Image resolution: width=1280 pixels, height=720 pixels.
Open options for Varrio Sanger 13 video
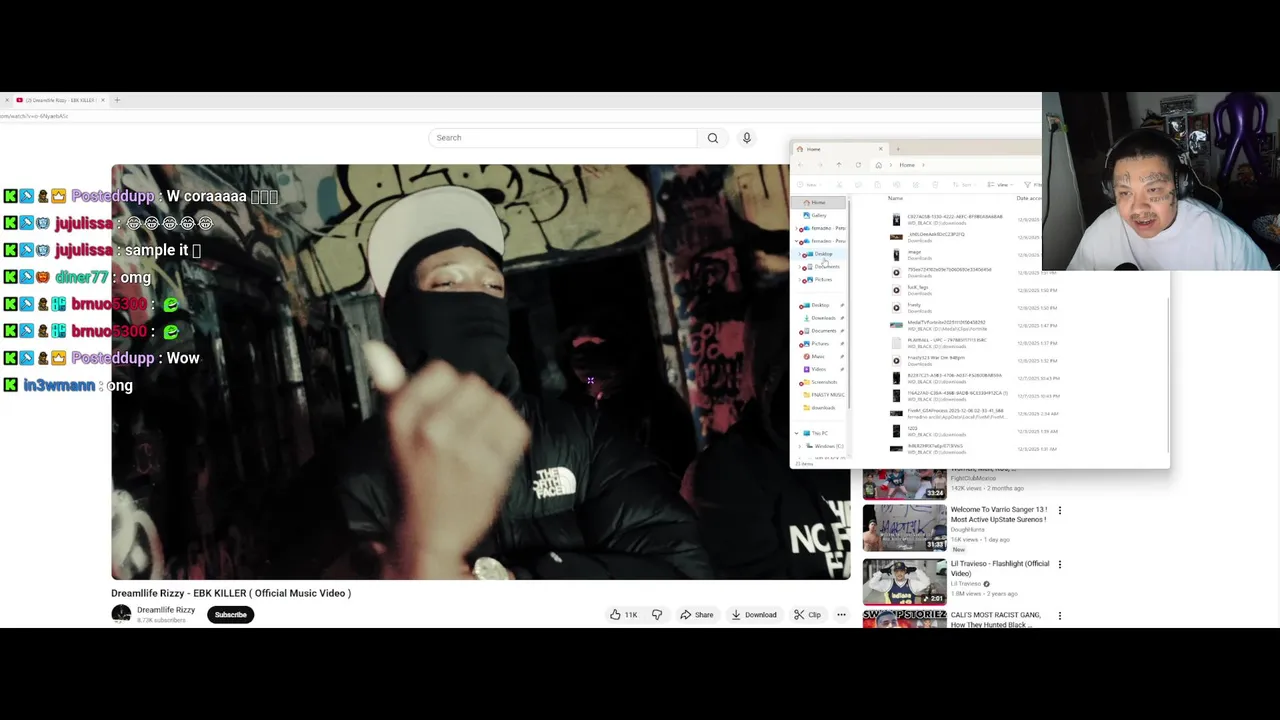(1060, 511)
